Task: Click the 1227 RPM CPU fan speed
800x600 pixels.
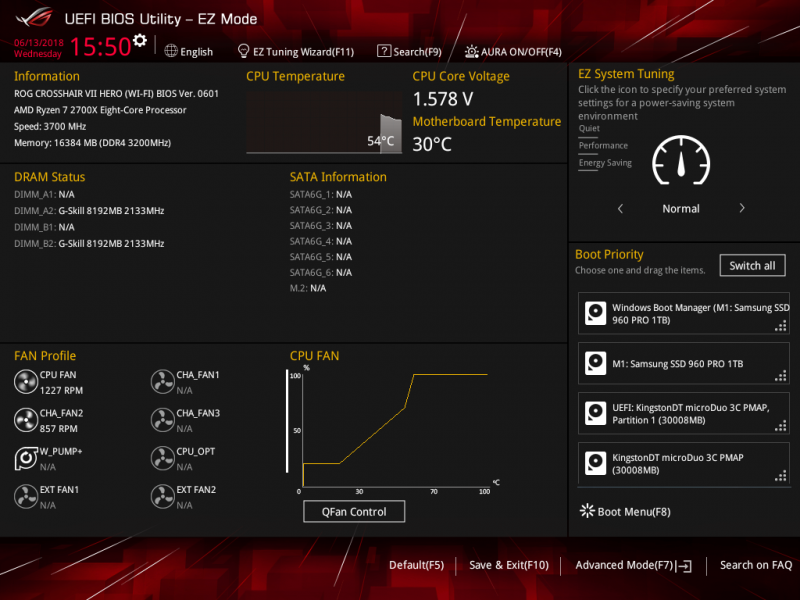Action: point(61,390)
